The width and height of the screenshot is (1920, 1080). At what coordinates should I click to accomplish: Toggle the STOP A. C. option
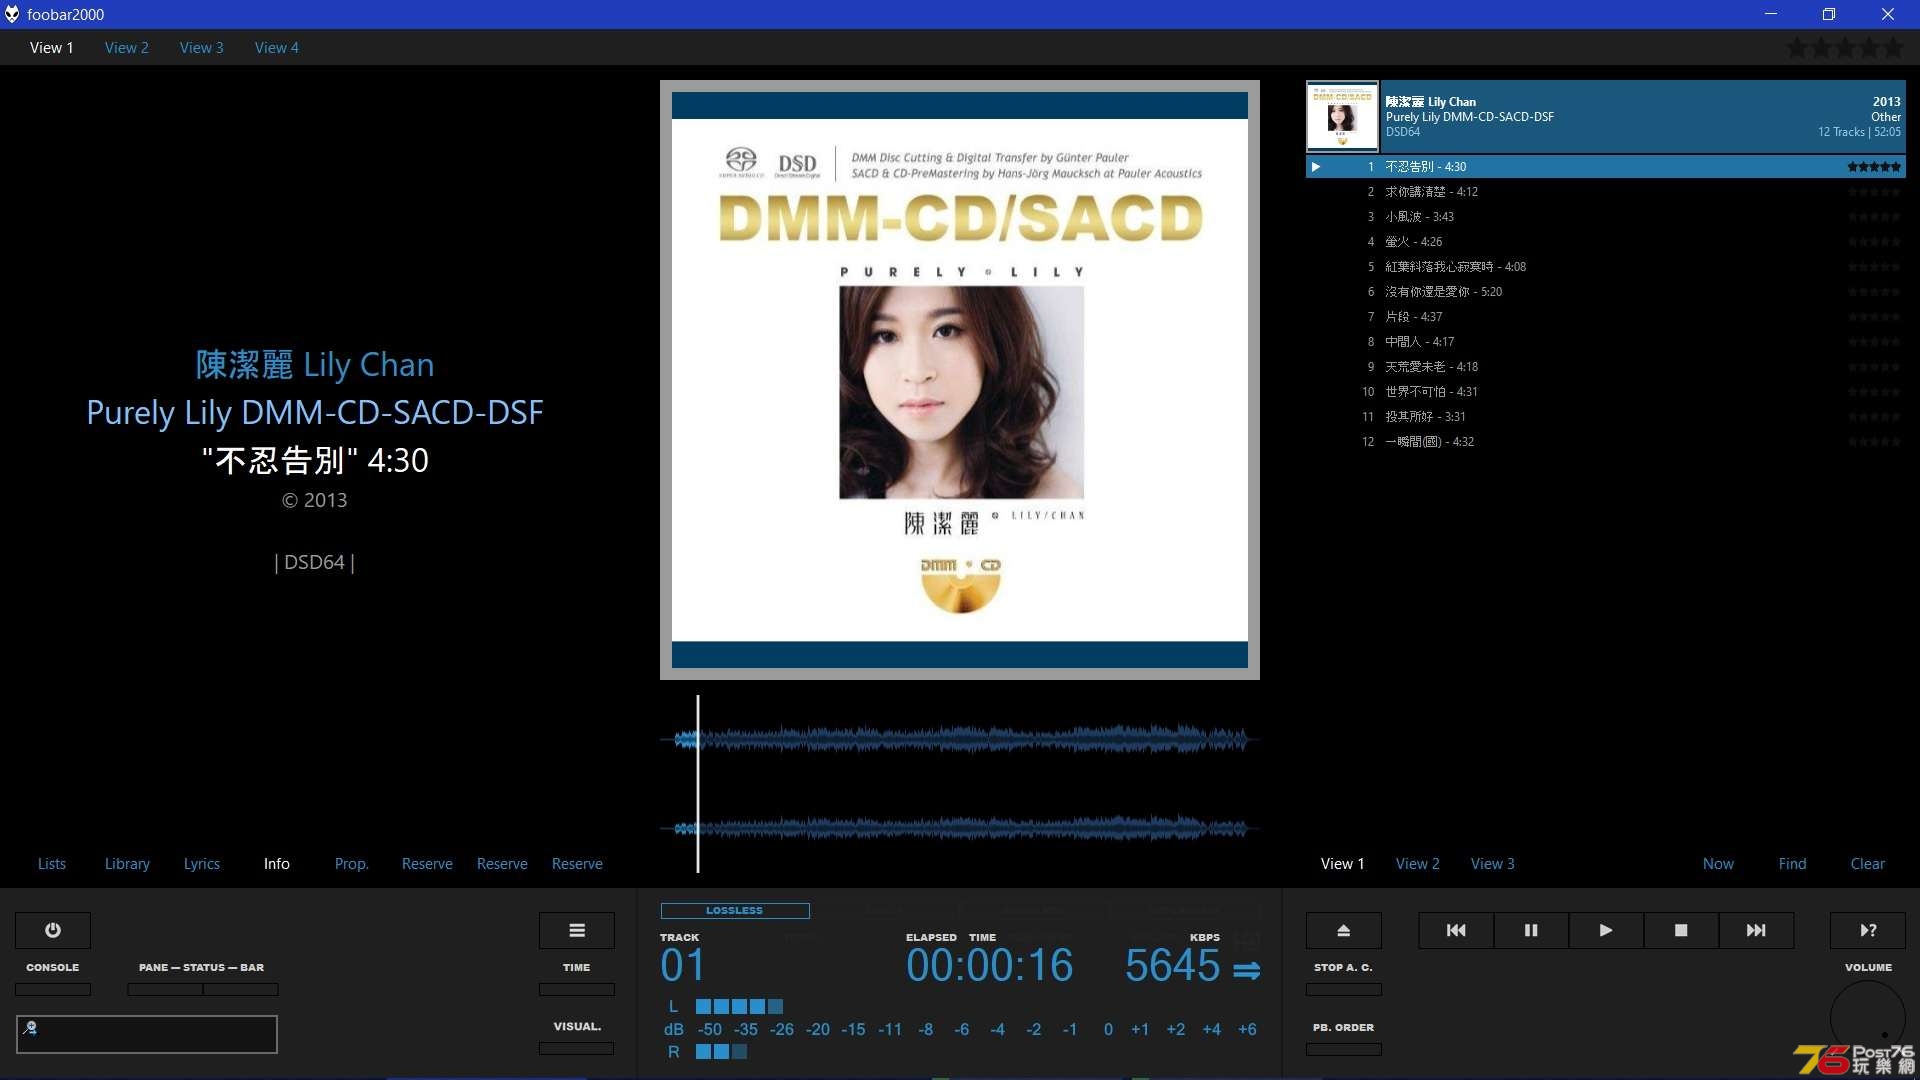click(1344, 989)
